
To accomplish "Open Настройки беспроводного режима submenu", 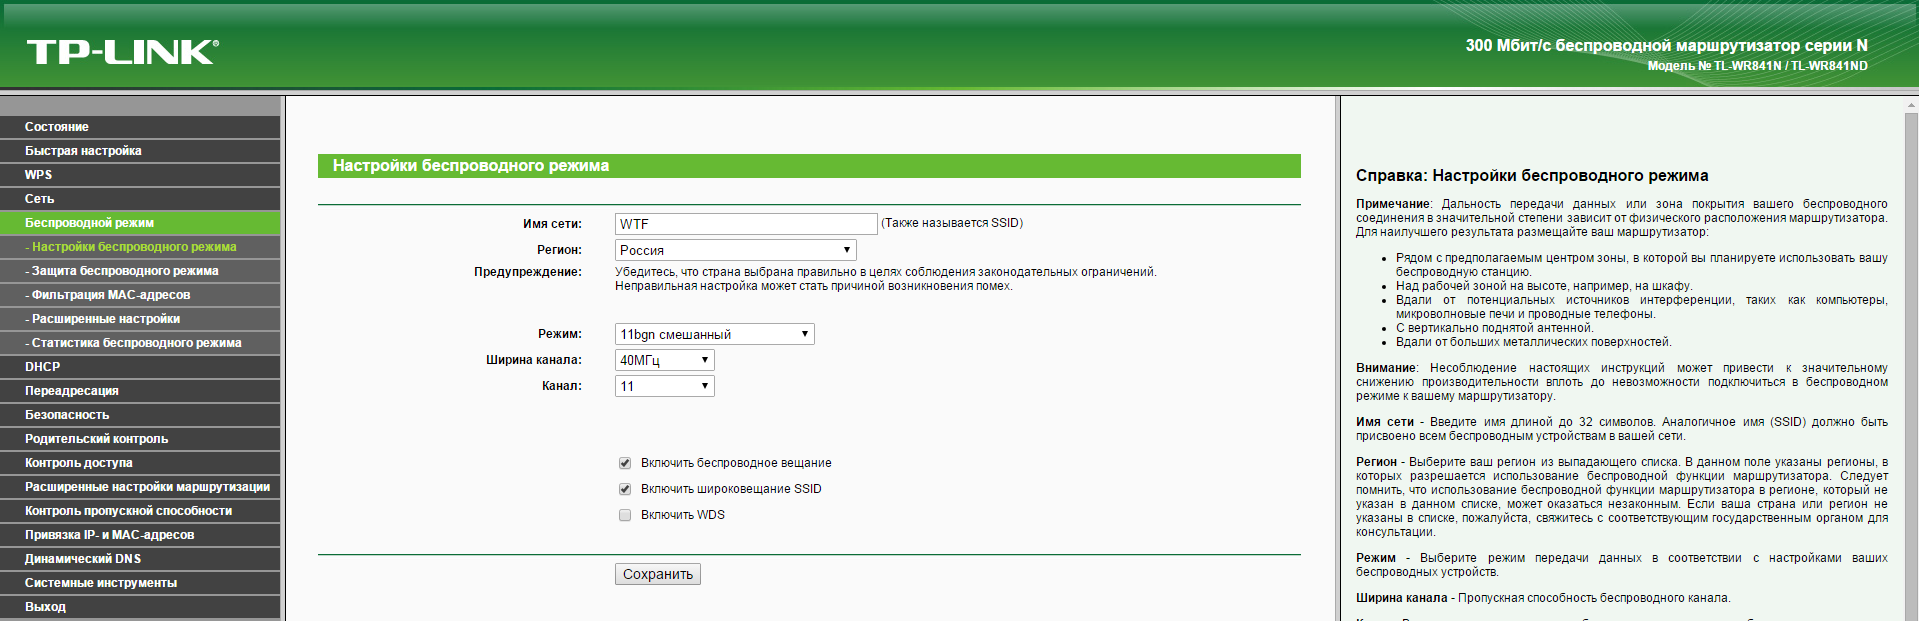I will point(140,247).
